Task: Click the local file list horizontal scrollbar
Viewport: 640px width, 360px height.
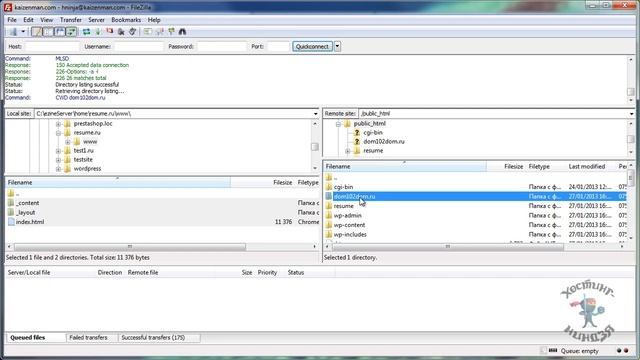Action: tap(130, 247)
